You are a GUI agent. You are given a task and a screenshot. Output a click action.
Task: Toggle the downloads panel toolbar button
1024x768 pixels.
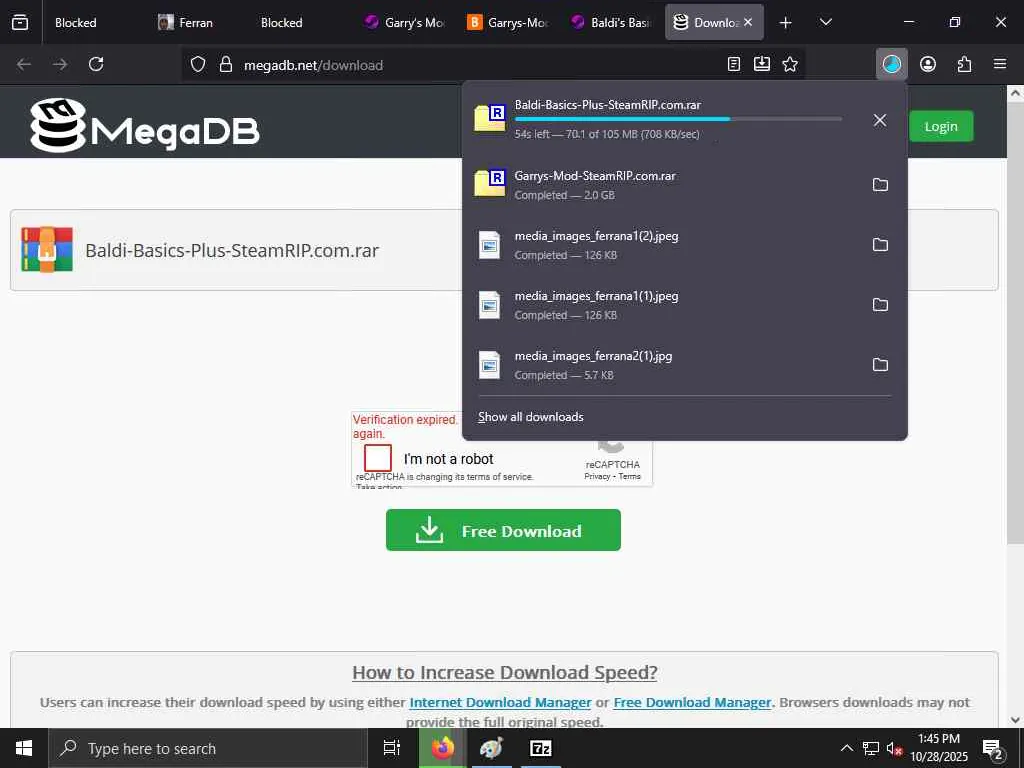[891, 64]
